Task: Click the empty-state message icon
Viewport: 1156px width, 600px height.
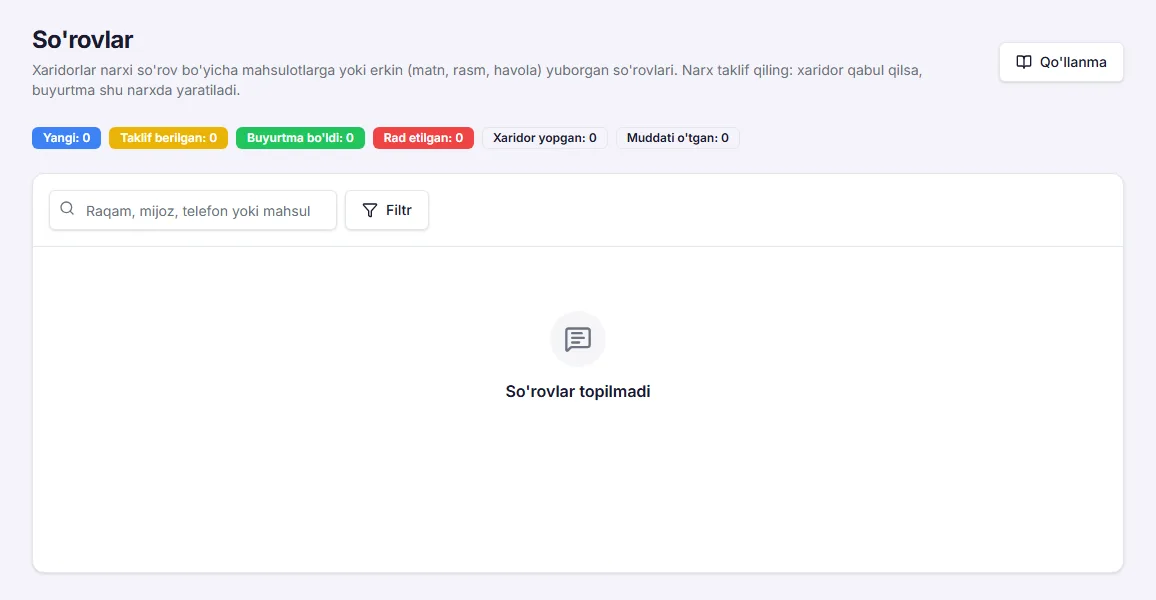Action: (578, 339)
